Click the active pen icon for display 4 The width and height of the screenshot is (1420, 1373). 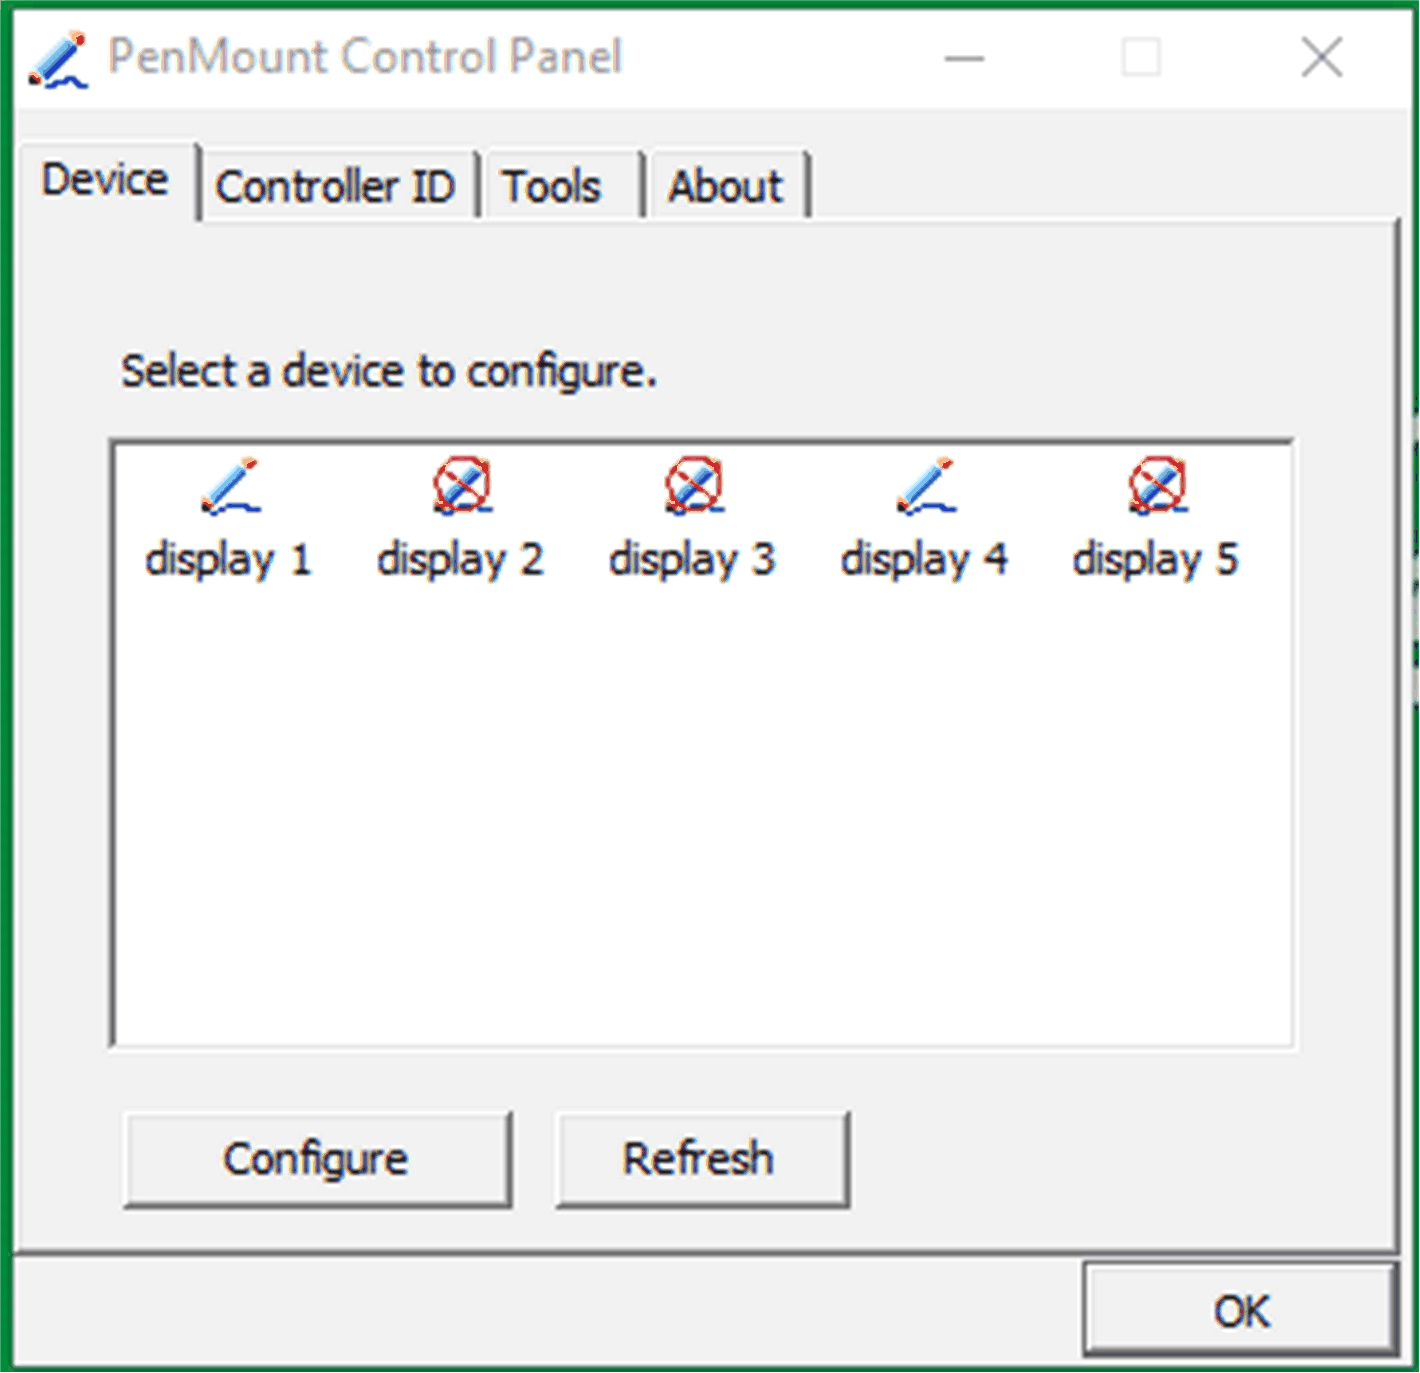pyautogui.click(x=925, y=487)
